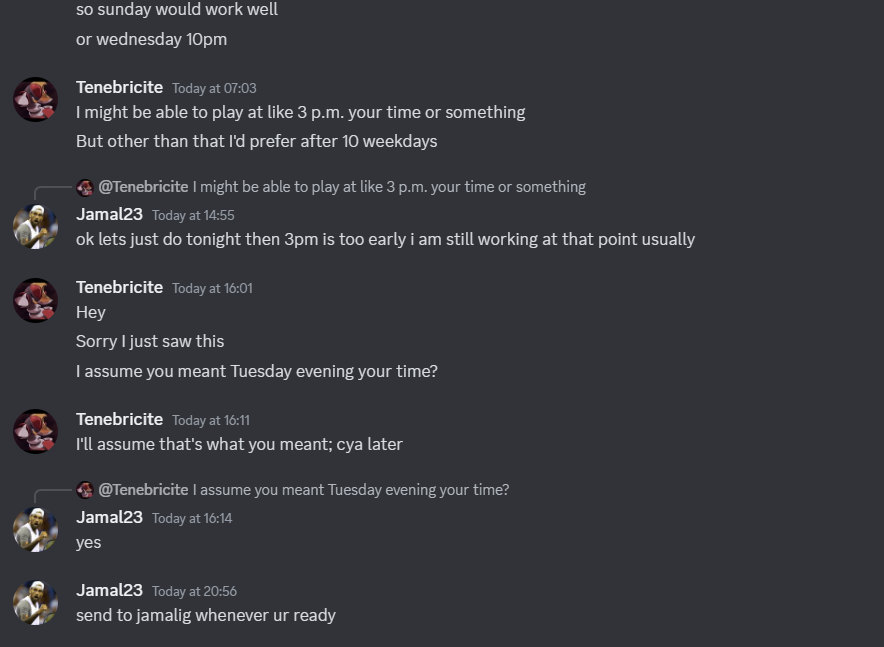Image resolution: width=884 pixels, height=647 pixels.
Task: Open Jamal23's avatar beside the 20:56 message
Action: point(35,602)
